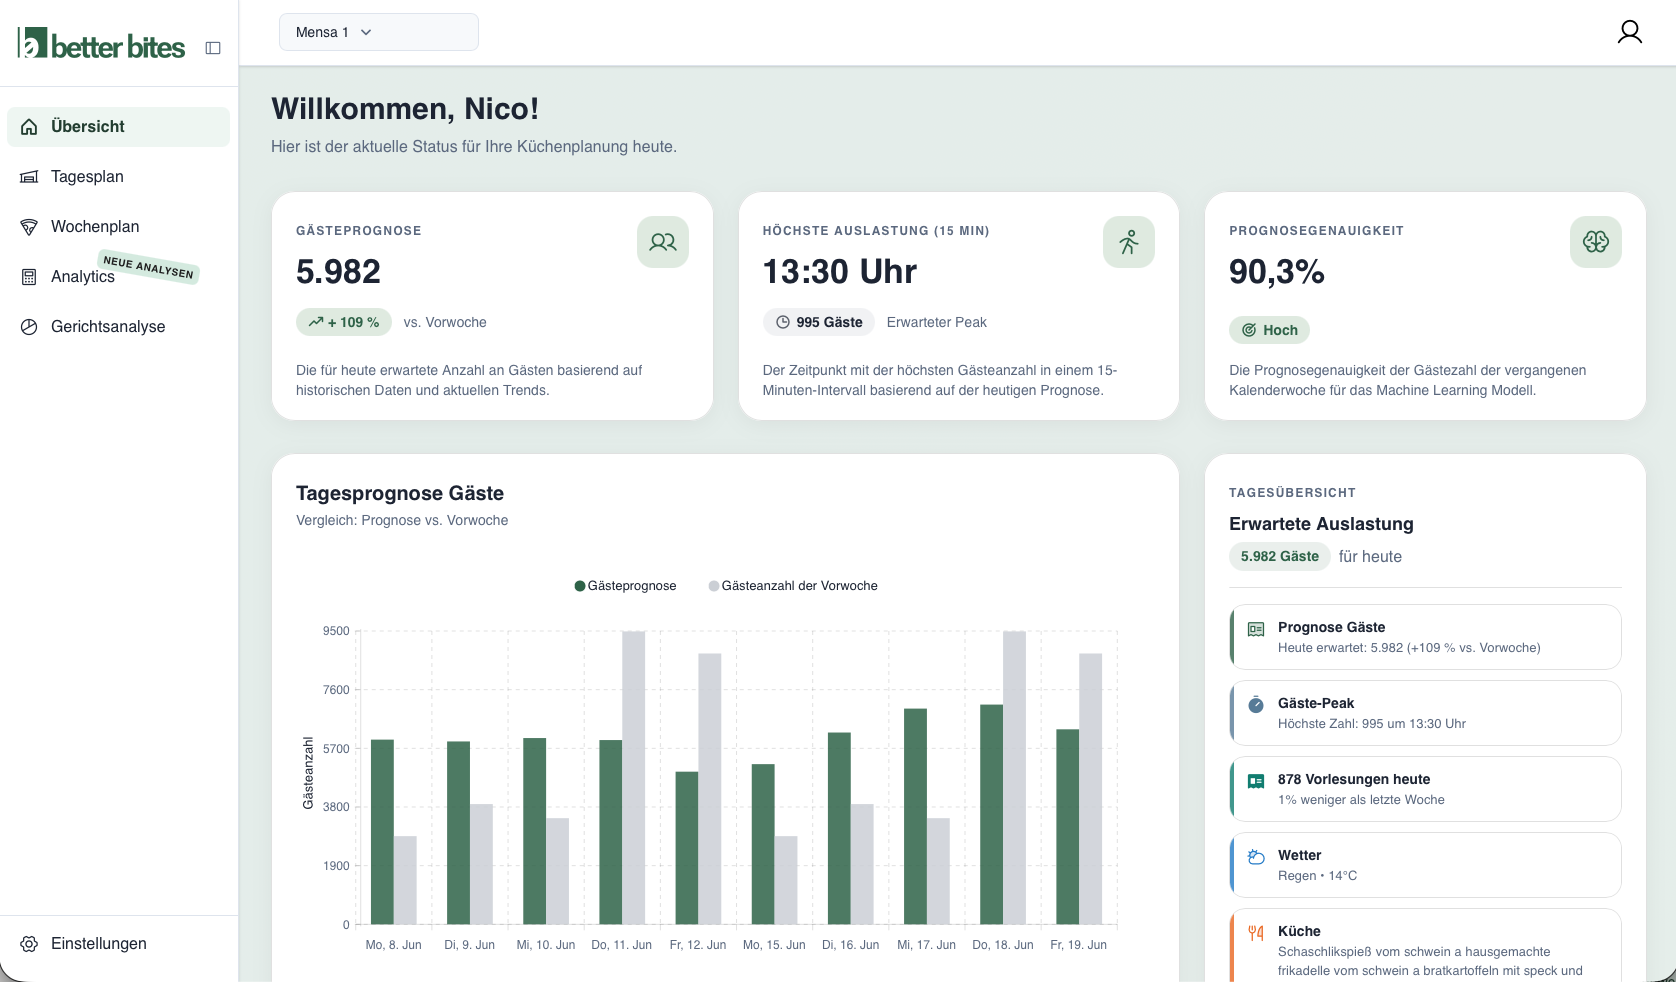Click the 5.982 Gäste badge
This screenshot has height=982, width=1676.
[1280, 557]
